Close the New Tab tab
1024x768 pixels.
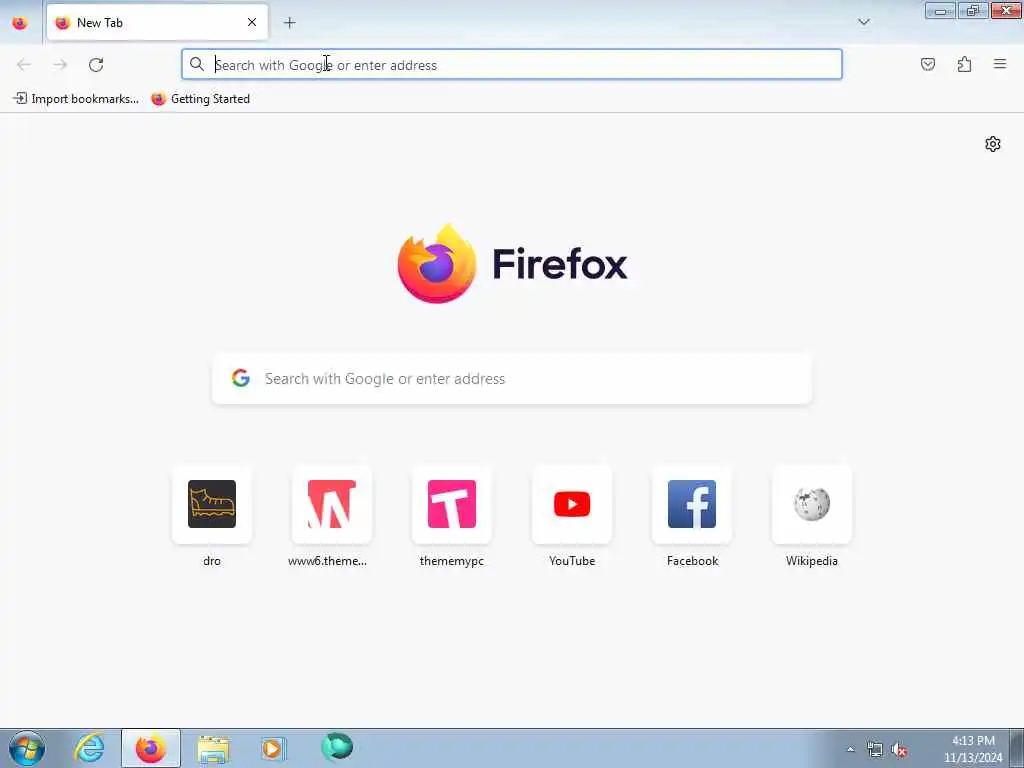point(251,22)
